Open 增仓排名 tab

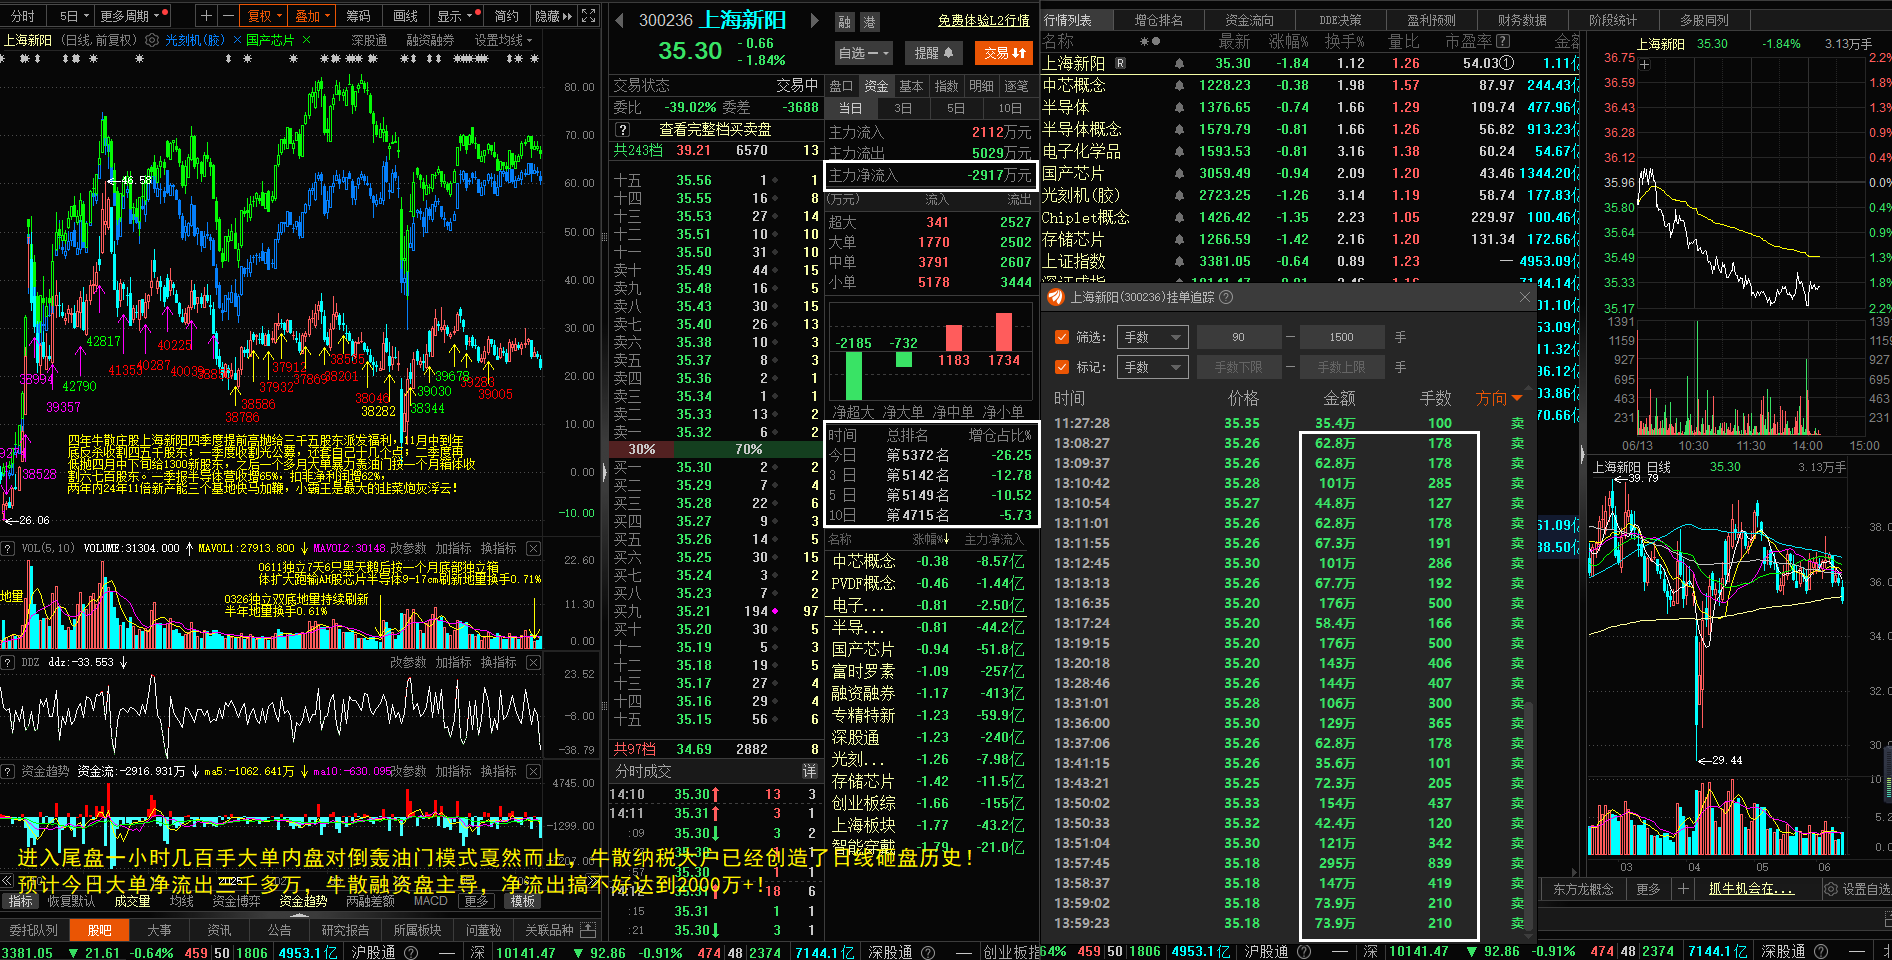tap(1158, 20)
